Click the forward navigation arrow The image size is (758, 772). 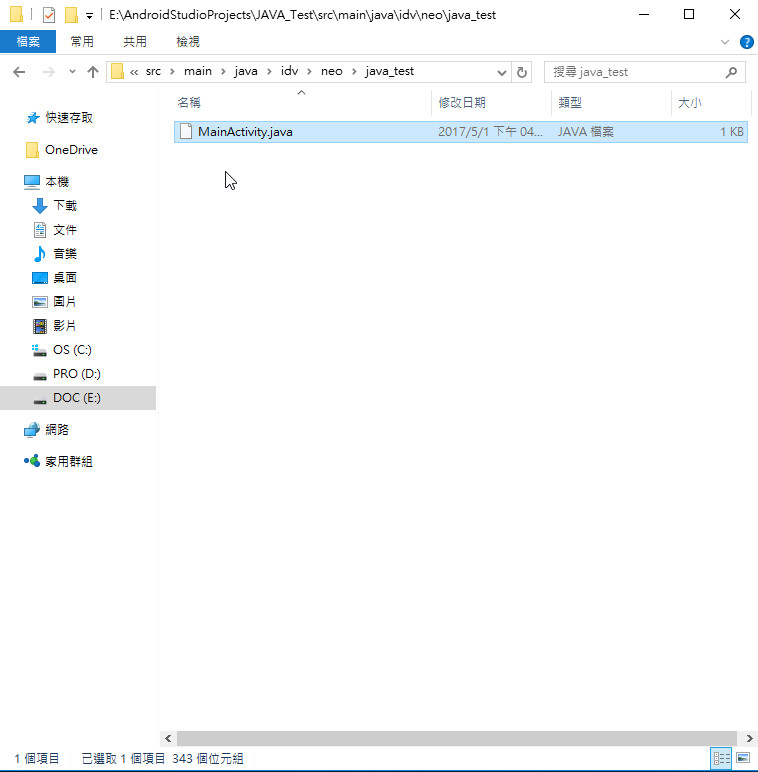point(49,72)
